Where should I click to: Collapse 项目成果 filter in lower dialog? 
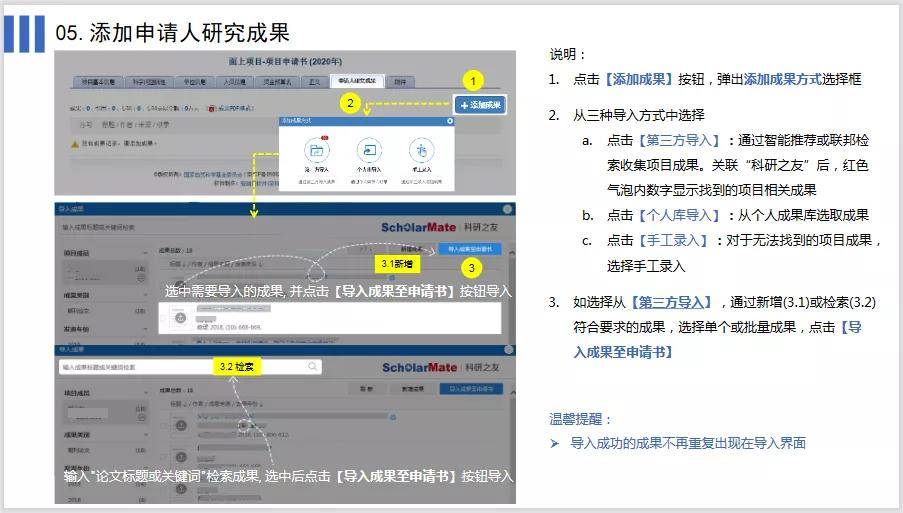[x=145, y=393]
